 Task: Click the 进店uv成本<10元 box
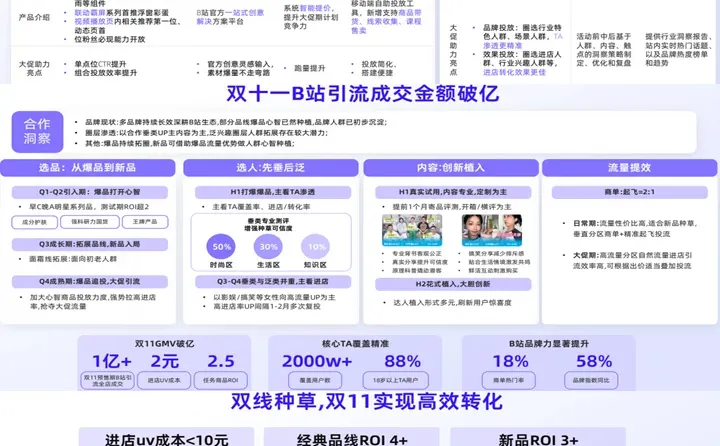166,437
